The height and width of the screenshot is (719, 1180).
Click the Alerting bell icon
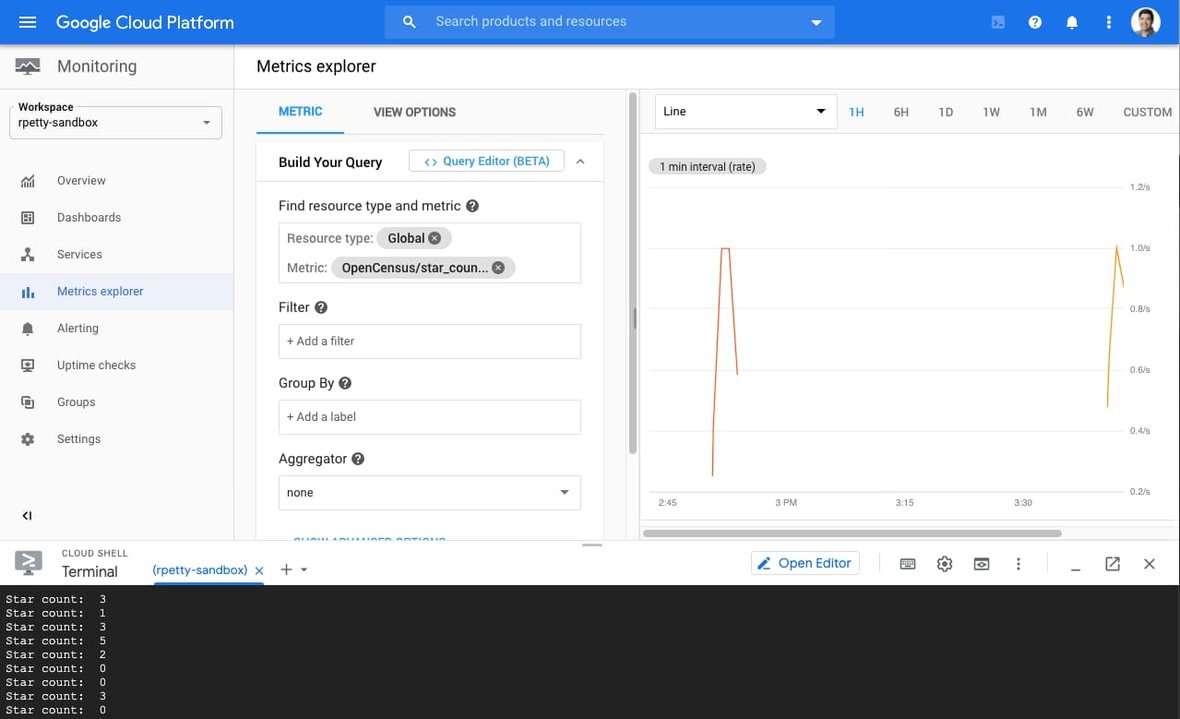[x=28, y=328]
